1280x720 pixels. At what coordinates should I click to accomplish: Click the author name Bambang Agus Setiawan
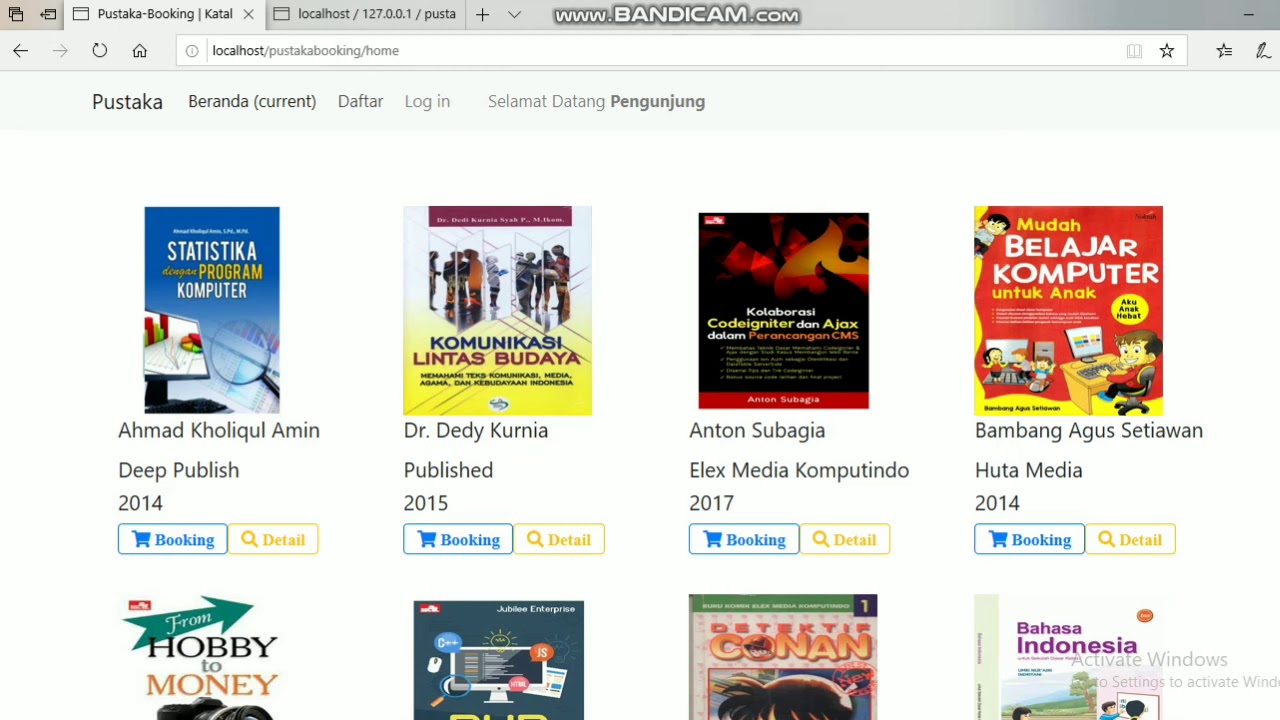pyautogui.click(x=1089, y=430)
